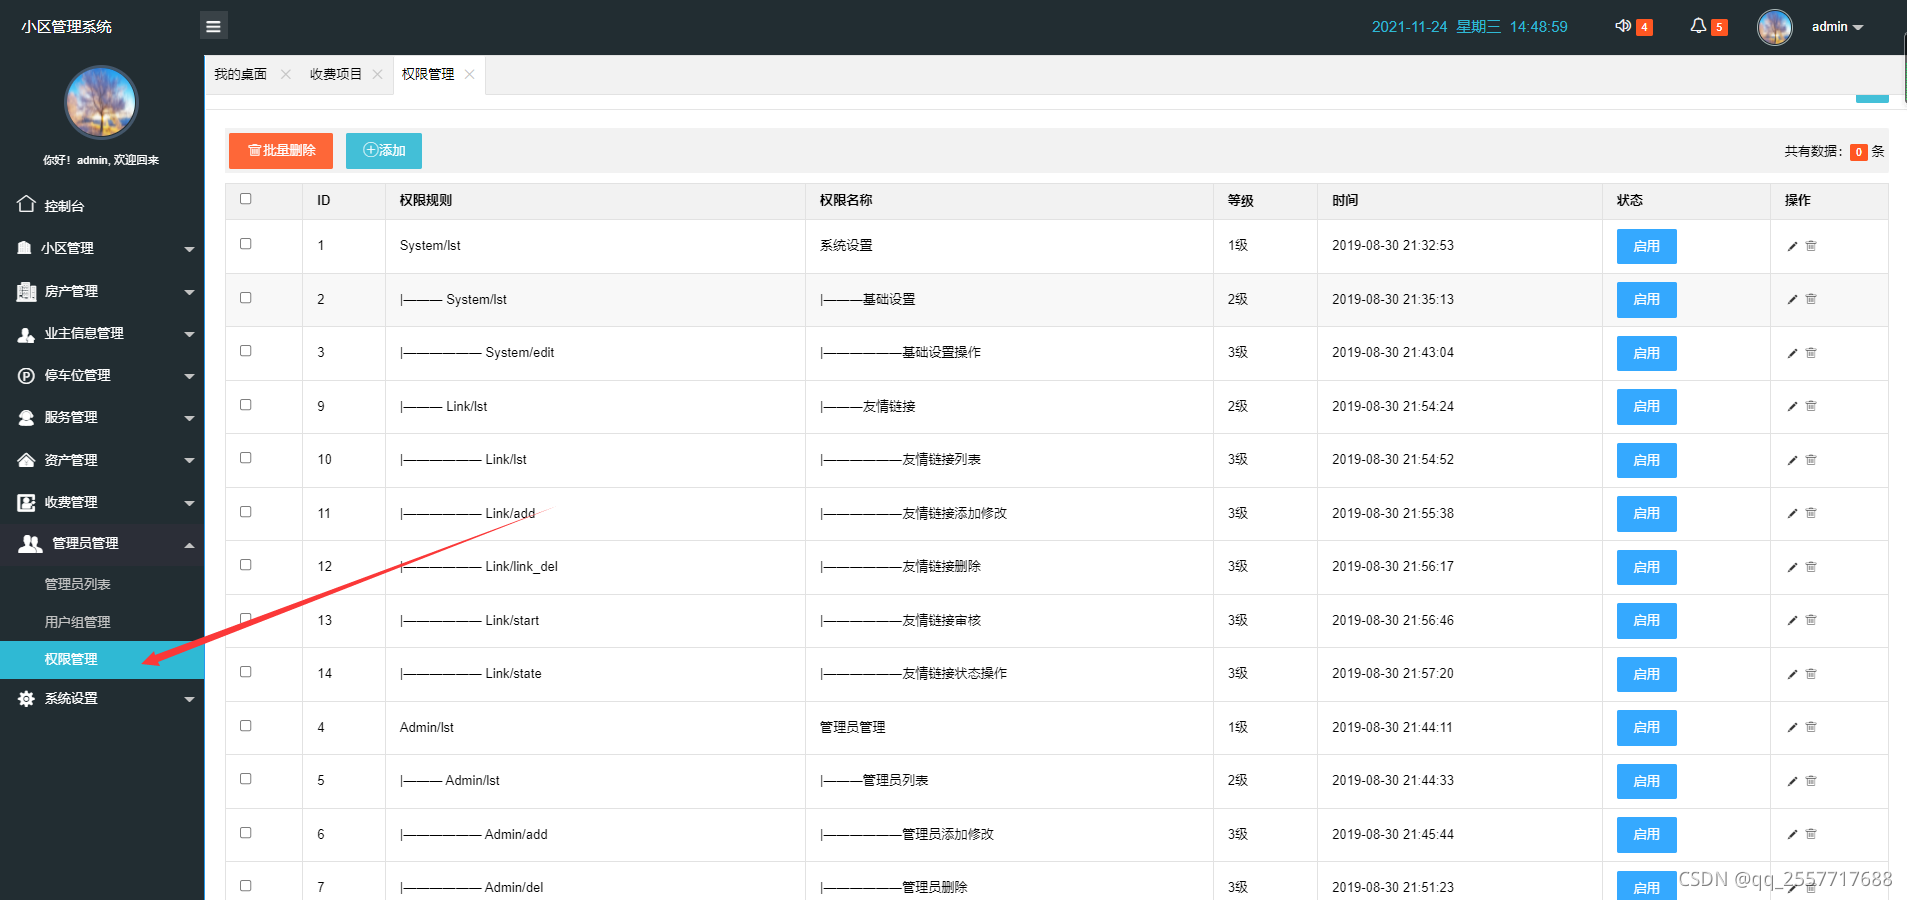The image size is (1907, 900).
Task: Toggle 启用 status for Link/state row
Action: point(1647,674)
